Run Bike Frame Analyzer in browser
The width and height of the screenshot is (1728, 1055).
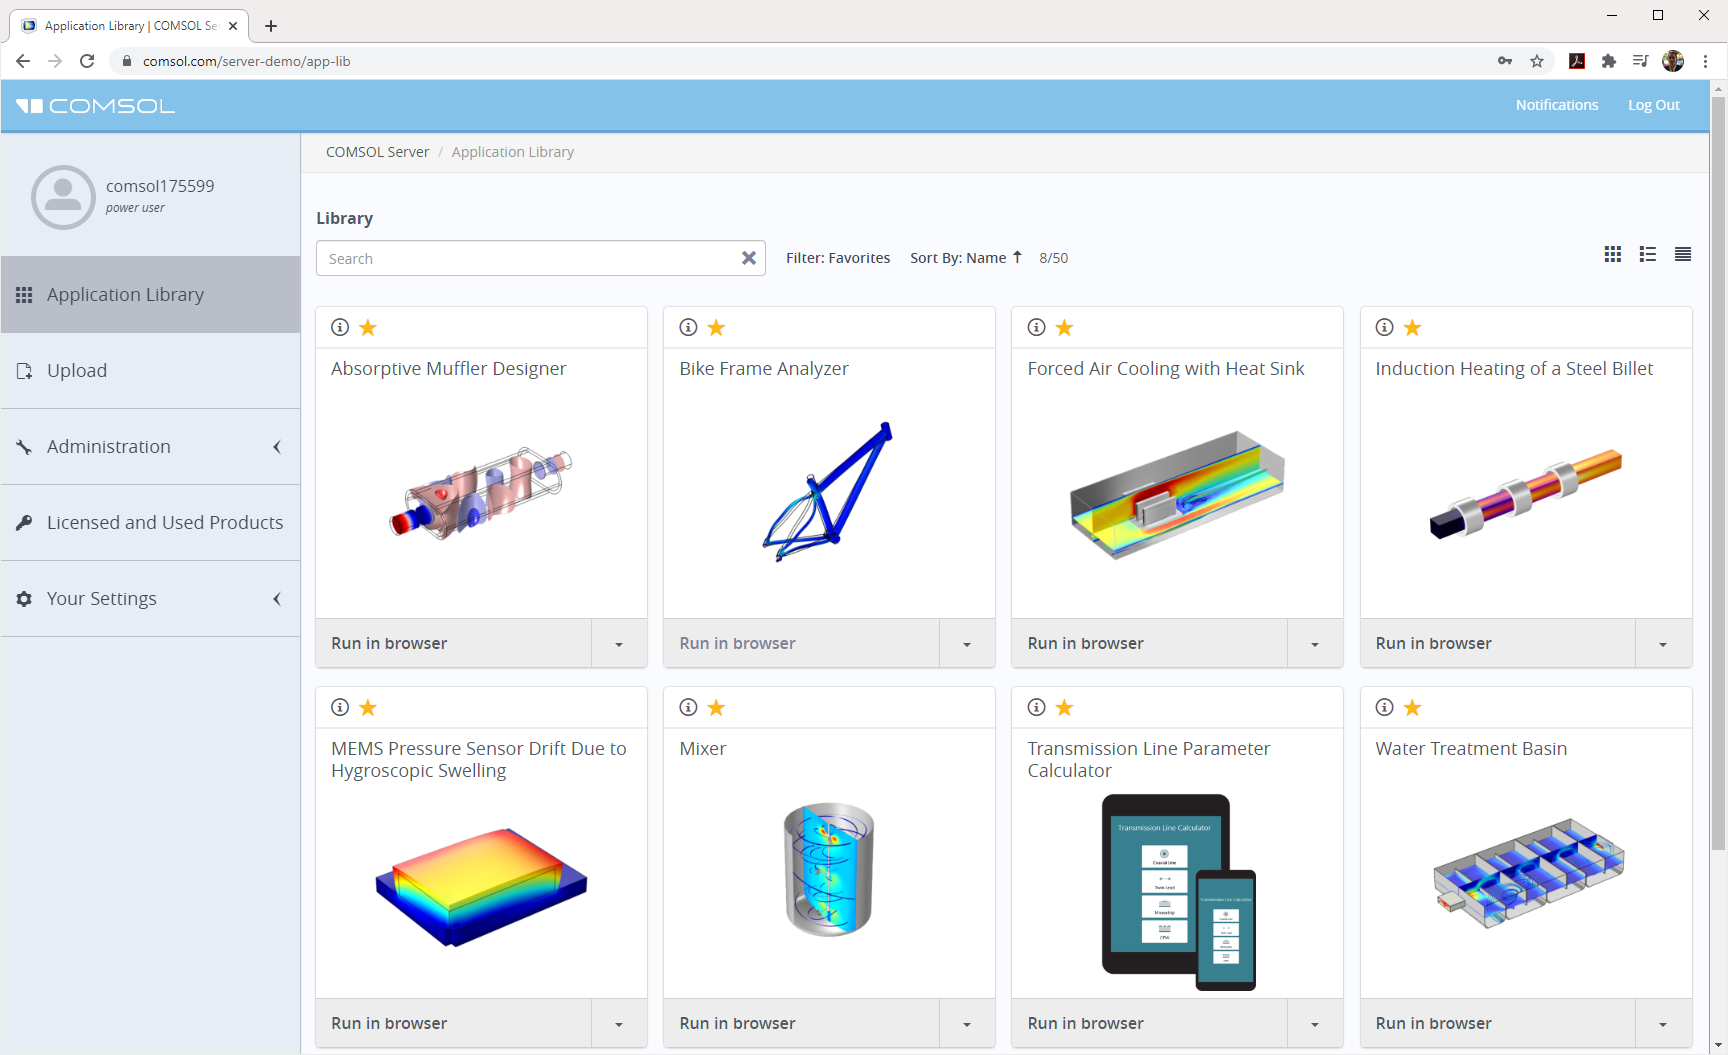tap(802, 643)
